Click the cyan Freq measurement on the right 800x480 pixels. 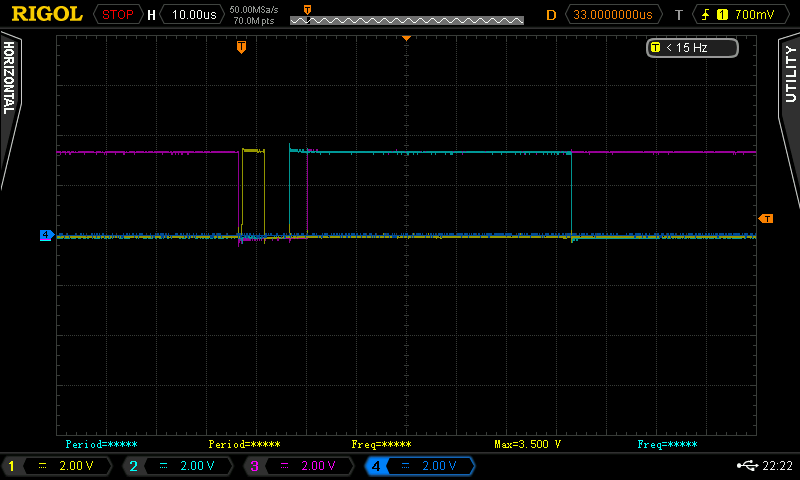click(x=667, y=444)
